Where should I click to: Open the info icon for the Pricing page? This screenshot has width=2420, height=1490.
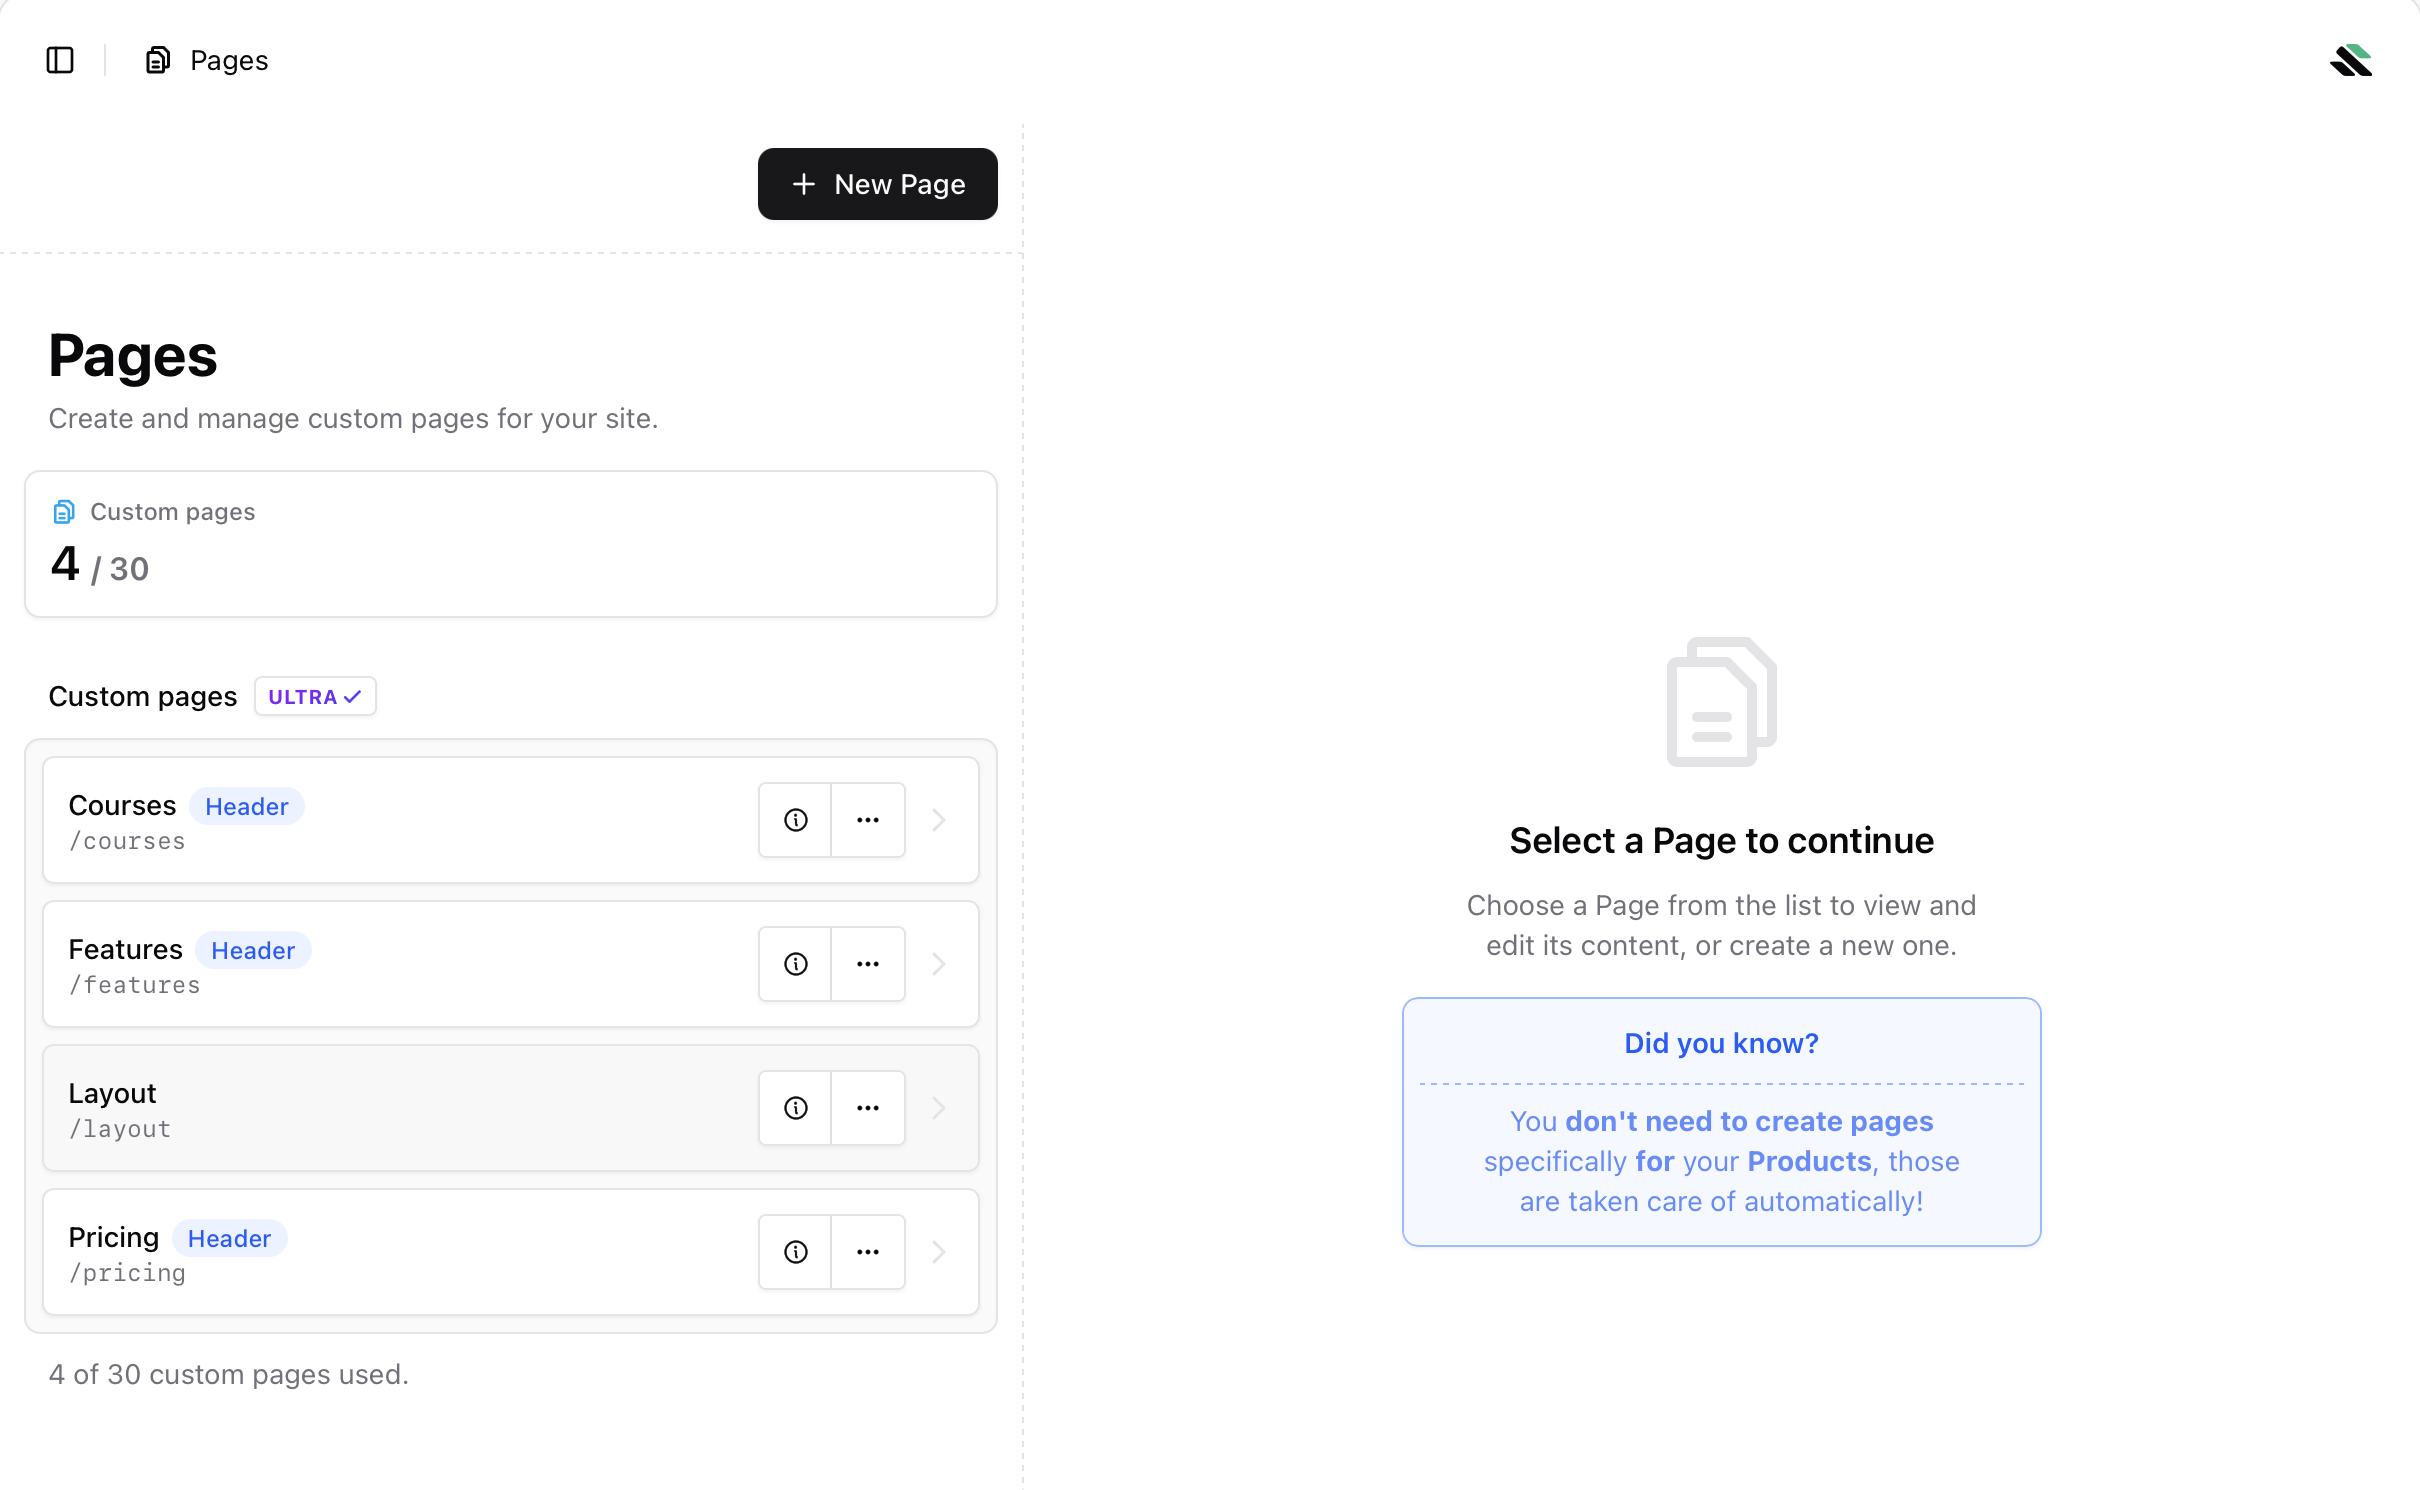pyautogui.click(x=794, y=1251)
